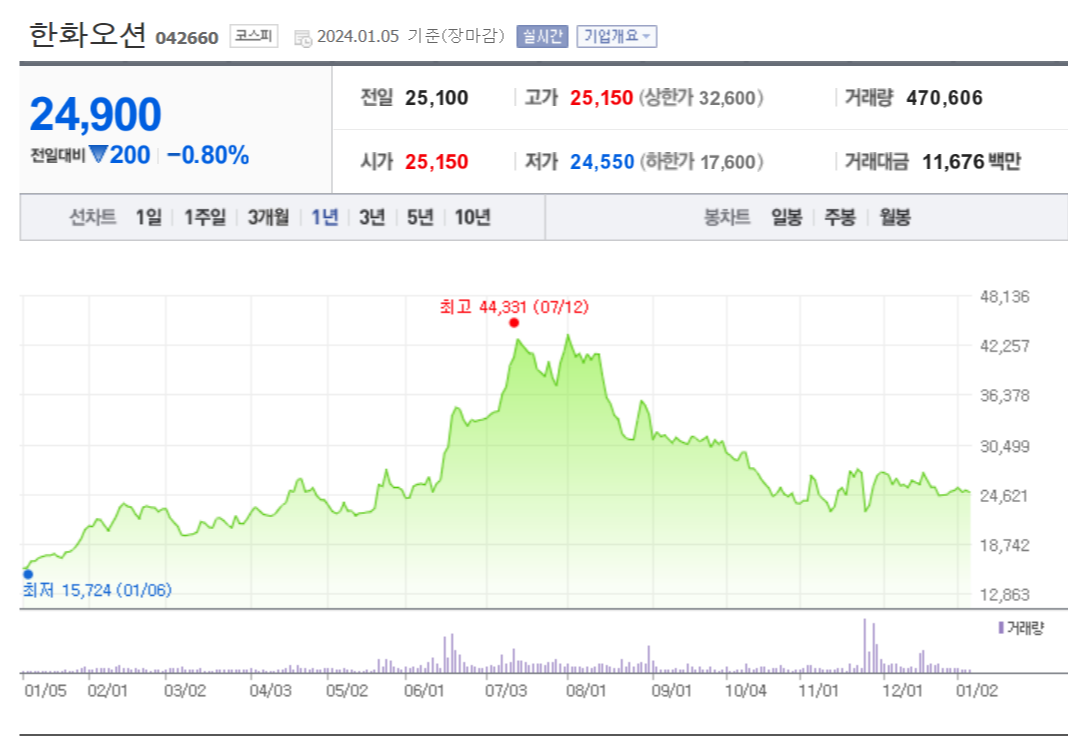The image size is (1068, 736).
Task: Click the red highest-price marker dot
Action: (514, 323)
